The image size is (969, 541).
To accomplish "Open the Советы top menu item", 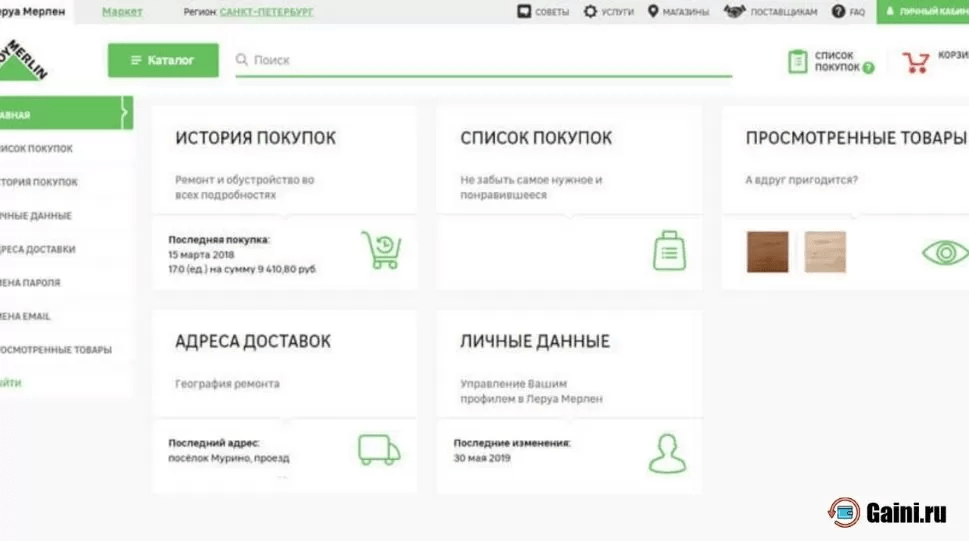I will pos(543,12).
